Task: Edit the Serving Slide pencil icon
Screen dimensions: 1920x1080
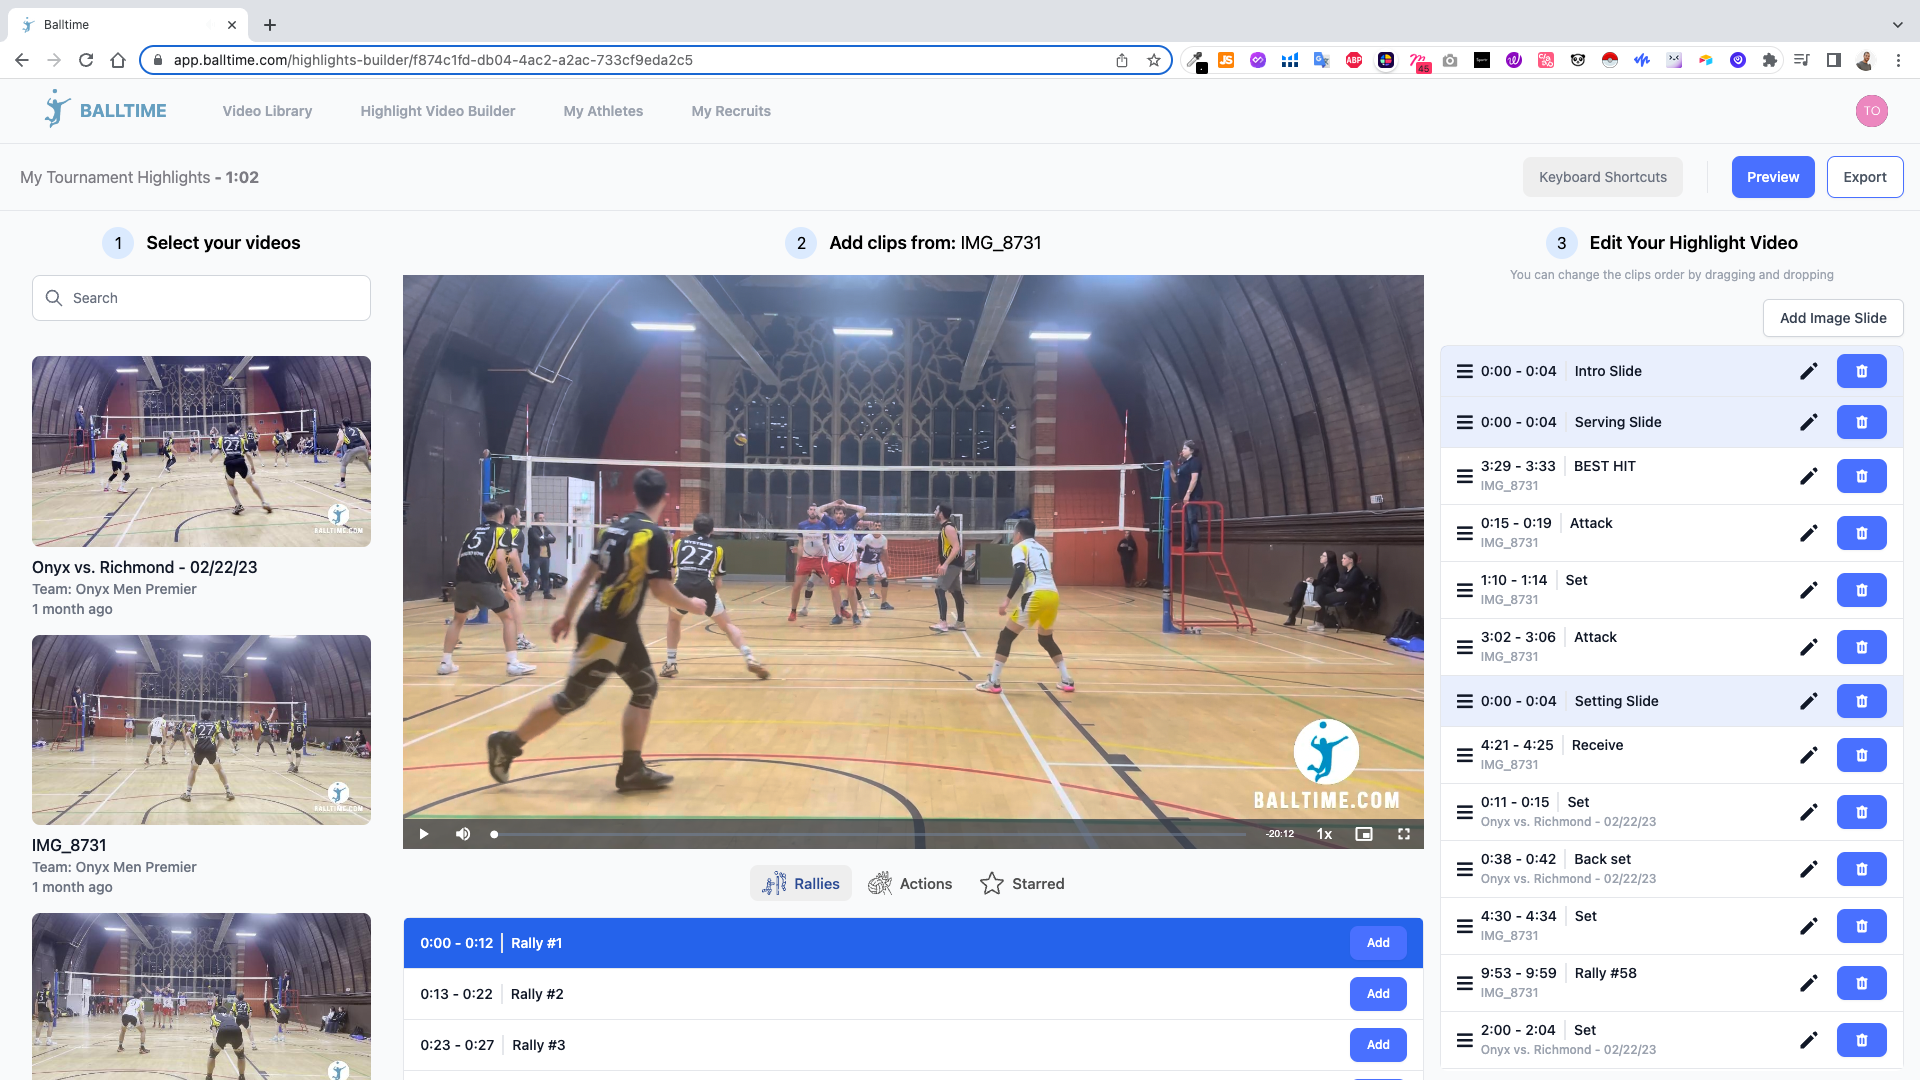Action: pos(1808,422)
